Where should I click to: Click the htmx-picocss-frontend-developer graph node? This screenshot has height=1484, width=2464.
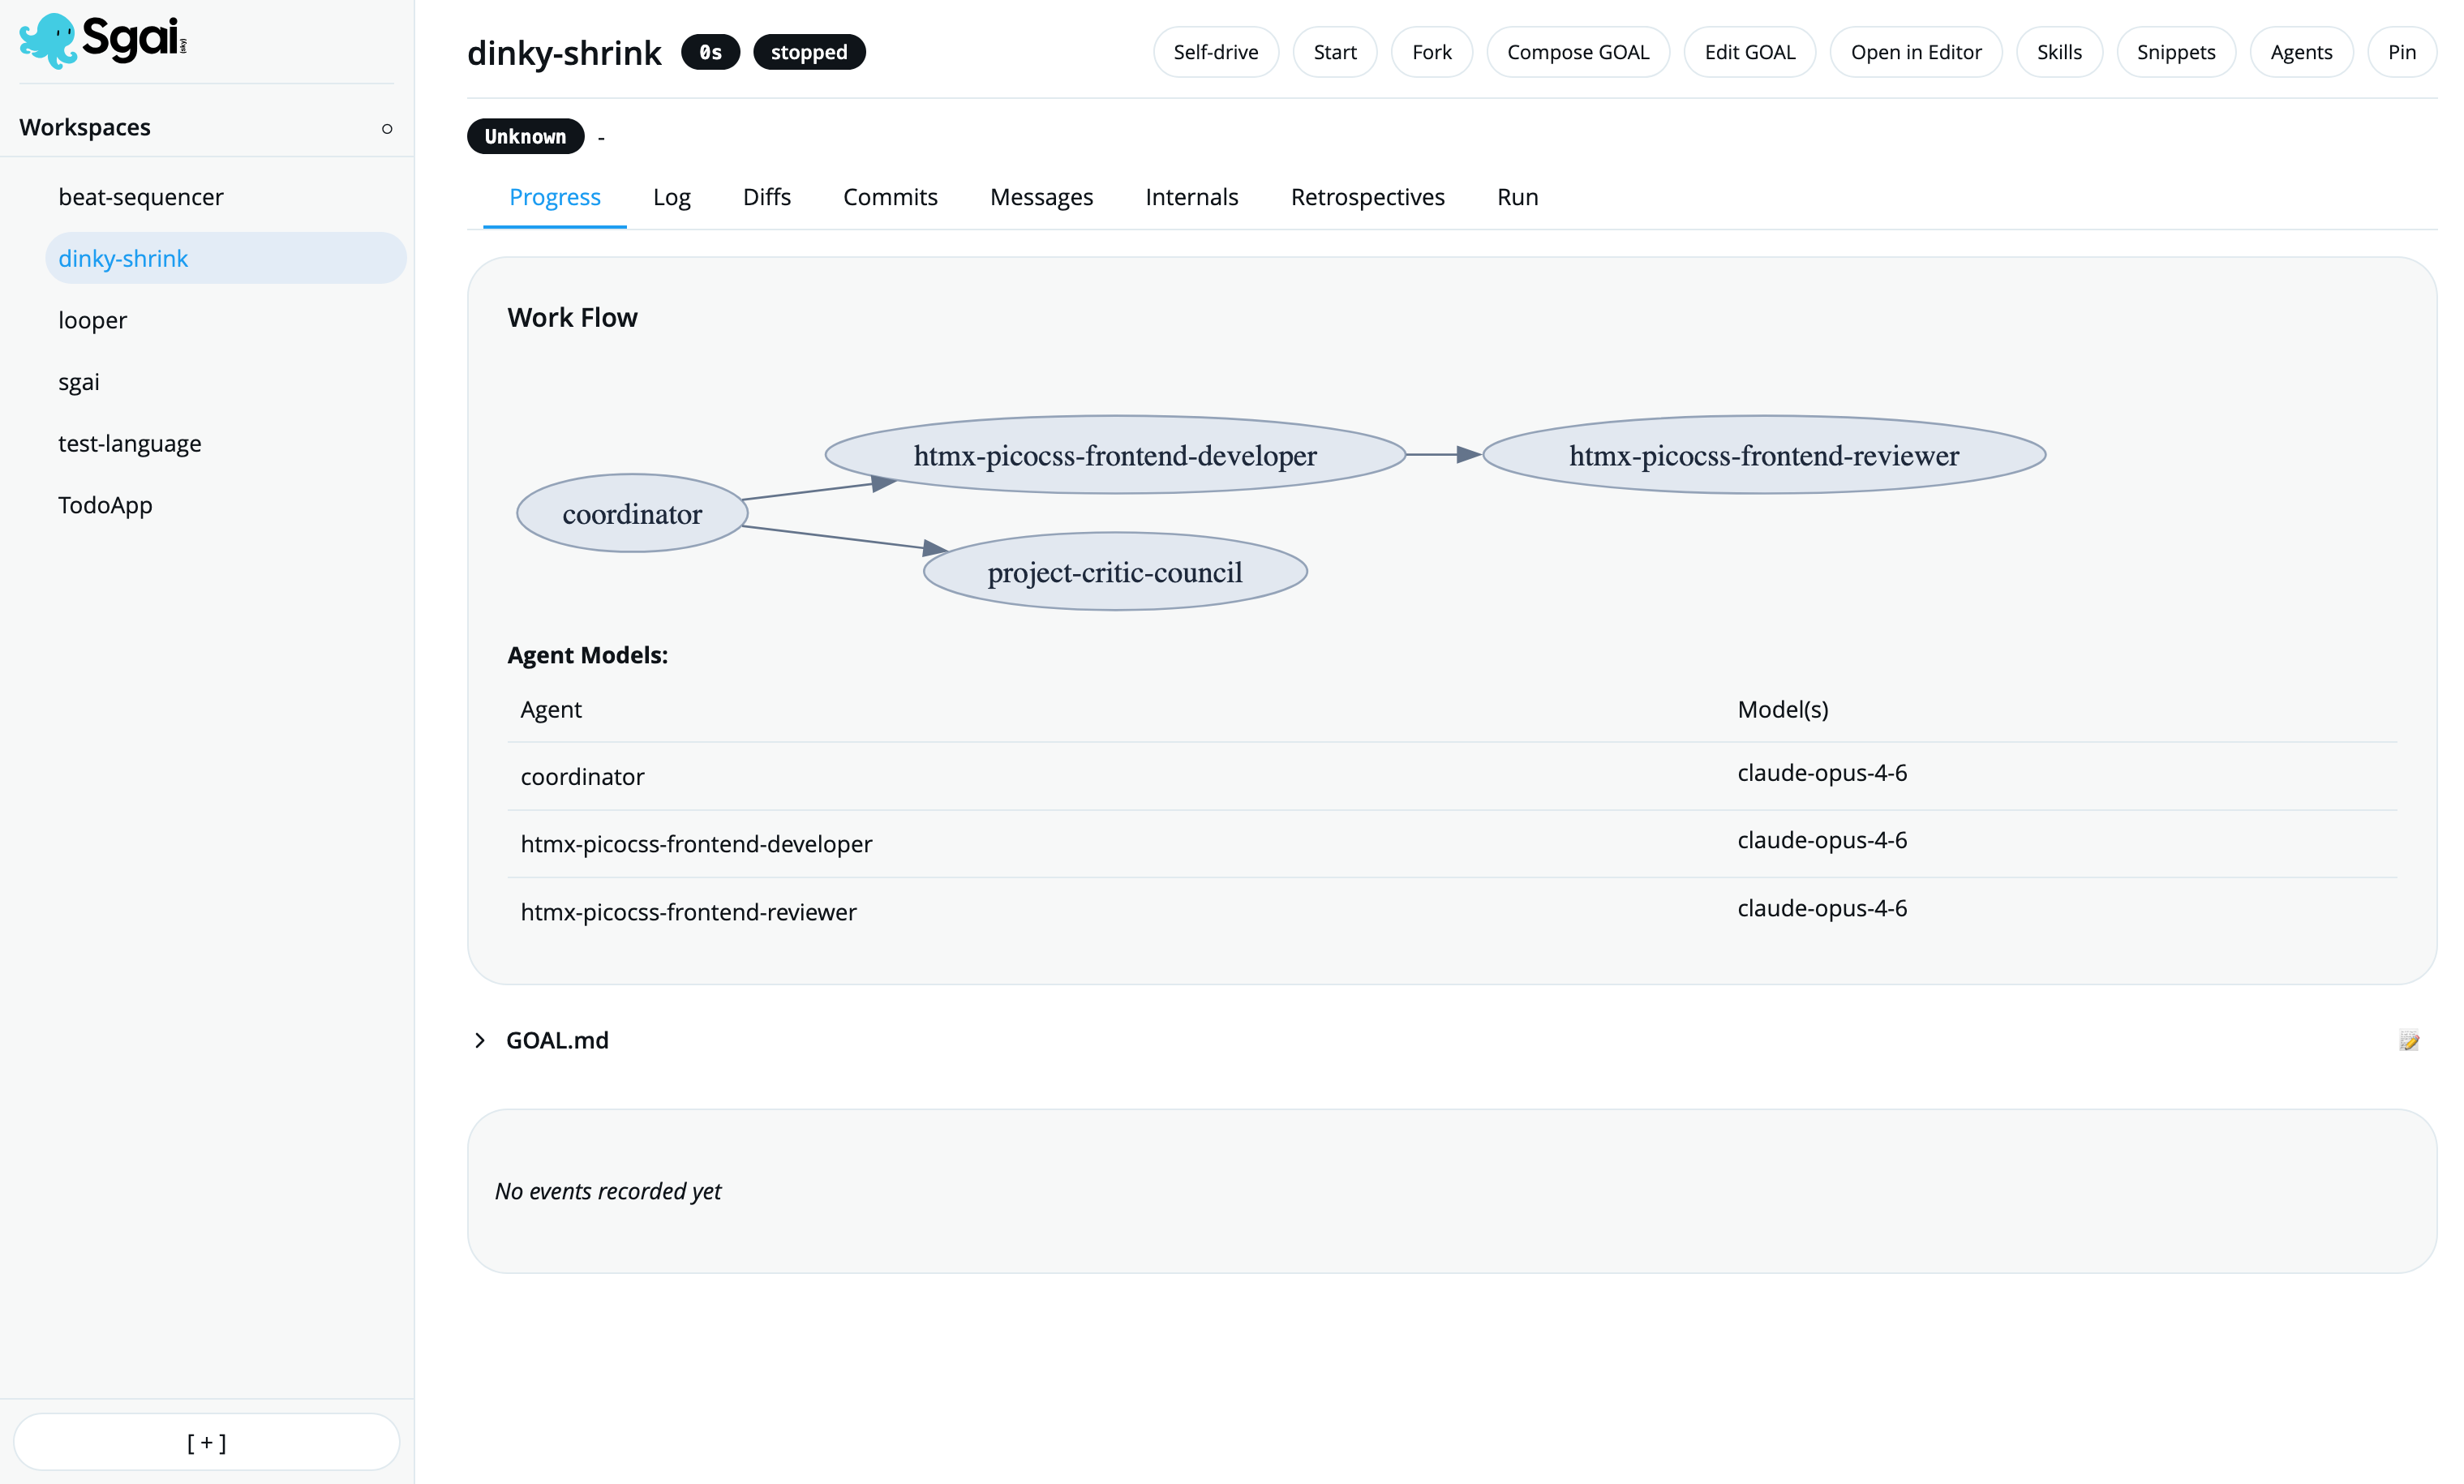[1115, 455]
